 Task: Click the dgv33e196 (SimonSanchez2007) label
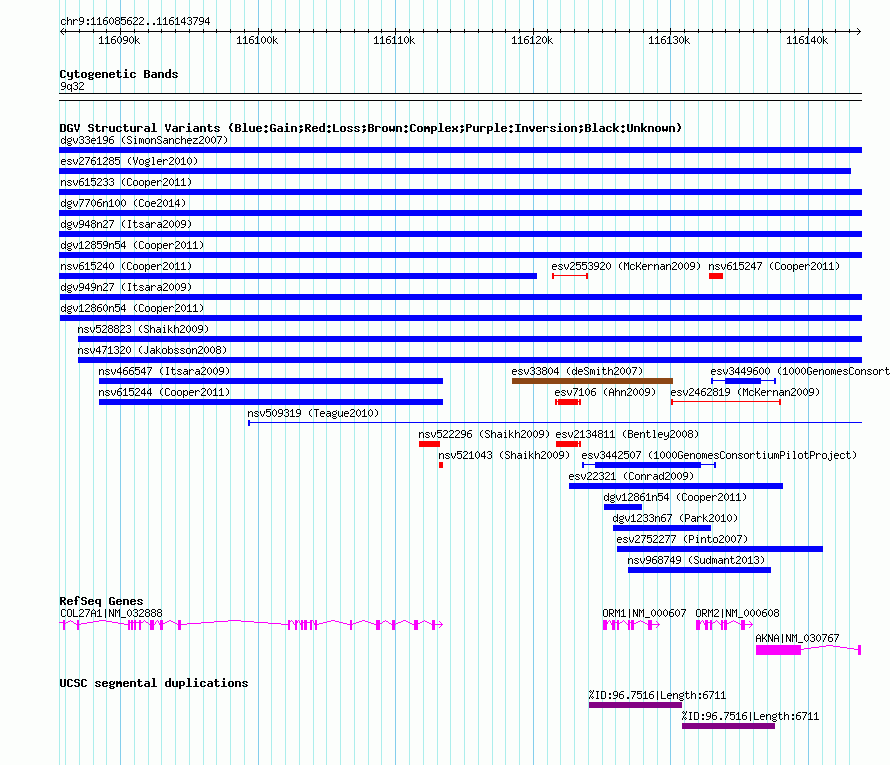144,140
